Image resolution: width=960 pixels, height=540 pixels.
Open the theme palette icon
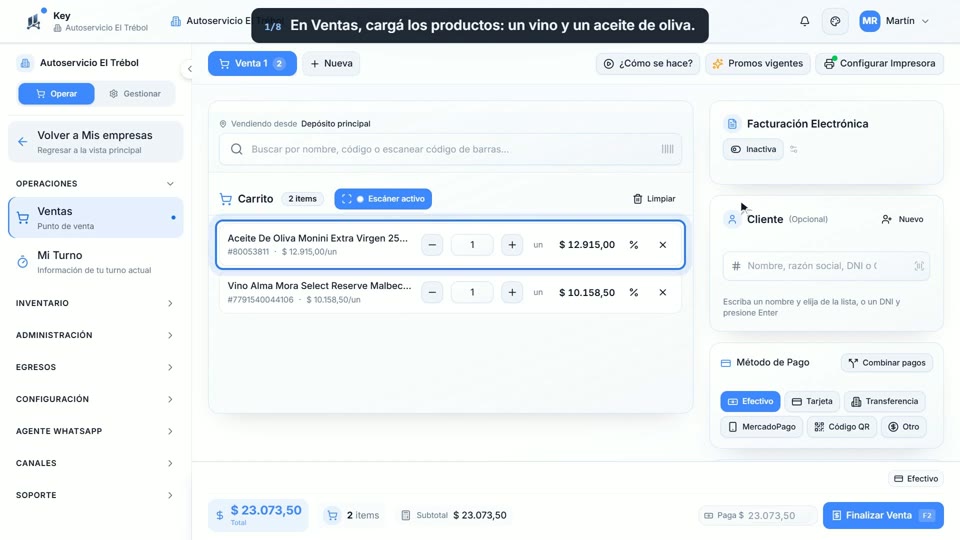835,21
